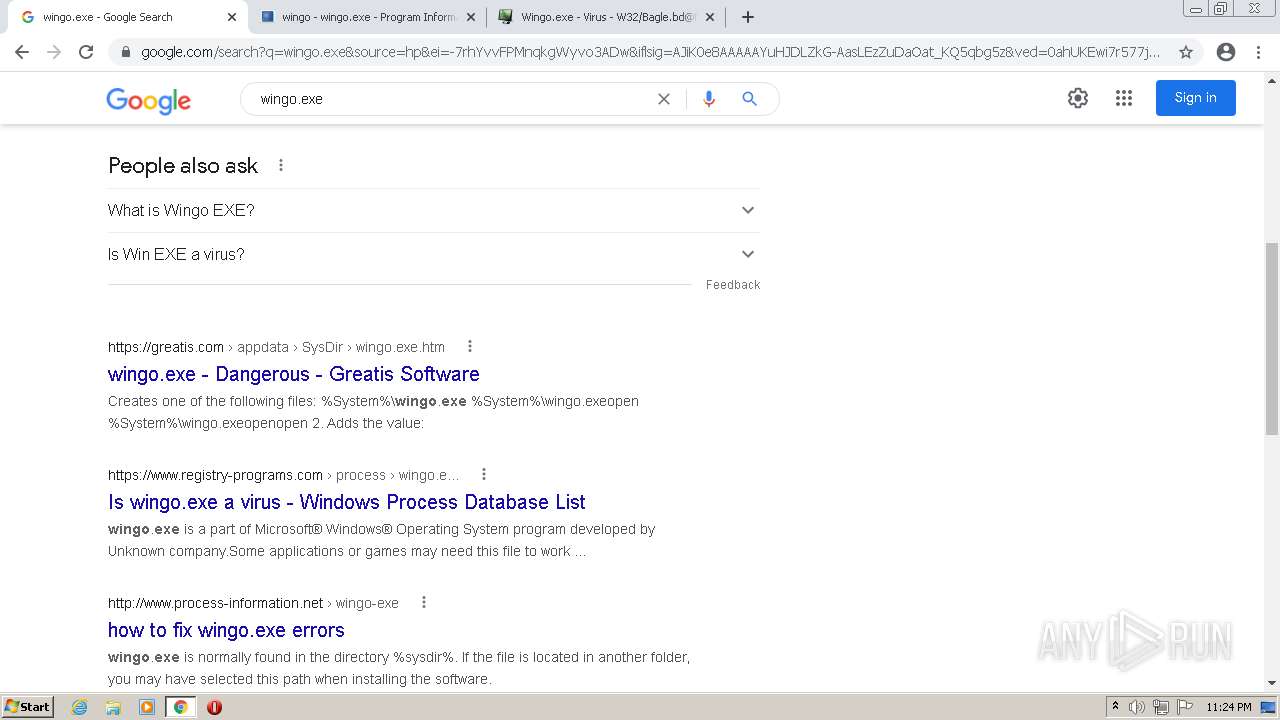Click the greatis.com breadcrumb URL
Image resolution: width=1280 pixels, height=720 pixels.
(x=276, y=347)
